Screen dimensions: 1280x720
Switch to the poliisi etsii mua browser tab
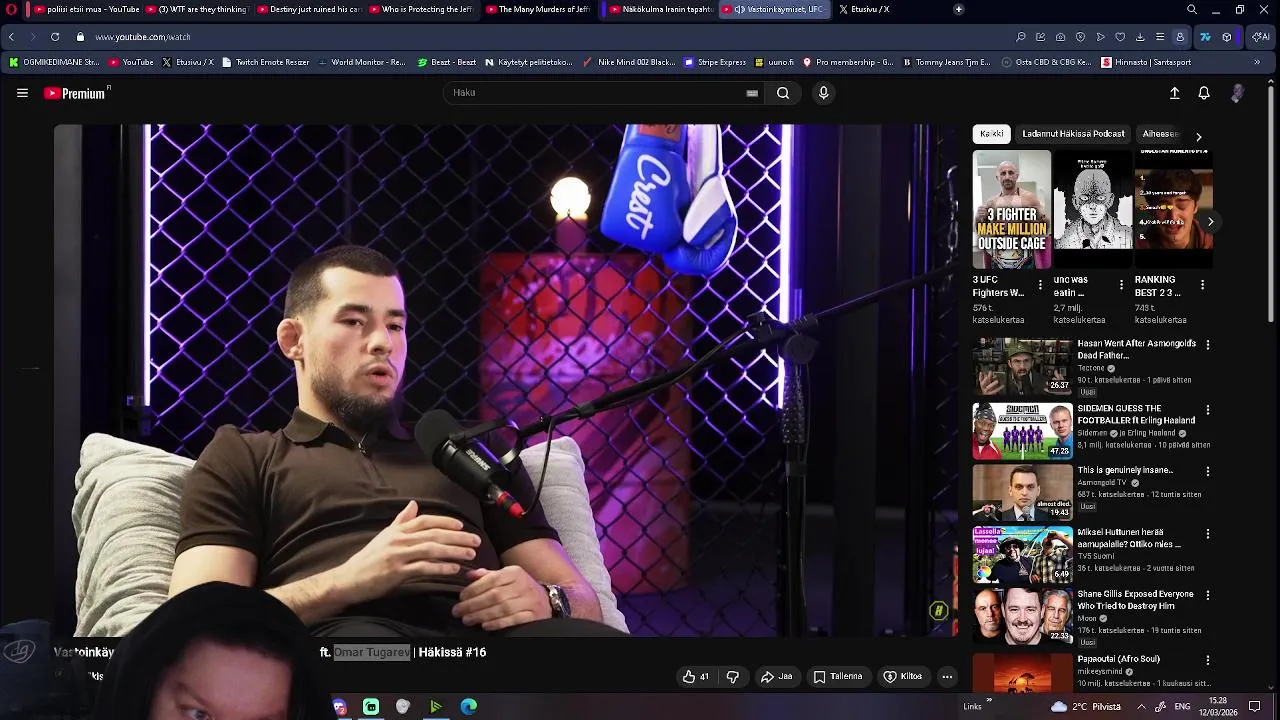86,9
